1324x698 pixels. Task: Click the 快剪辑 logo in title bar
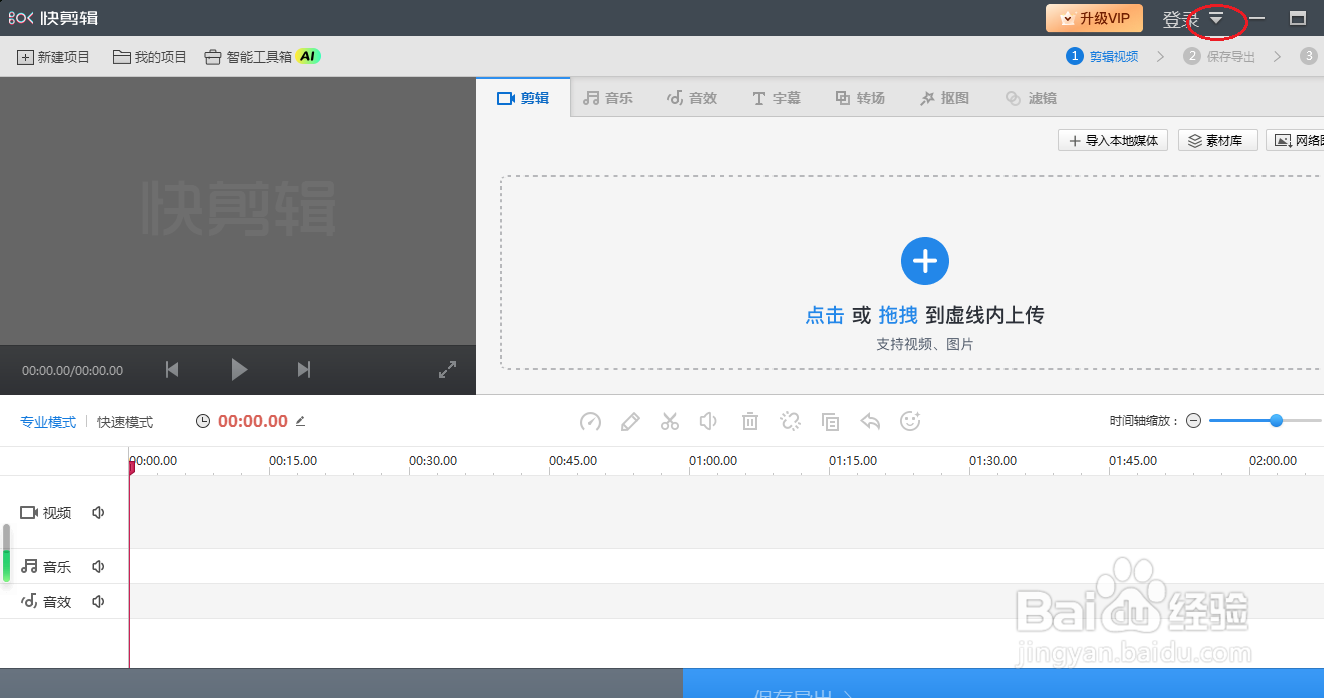tap(53, 18)
